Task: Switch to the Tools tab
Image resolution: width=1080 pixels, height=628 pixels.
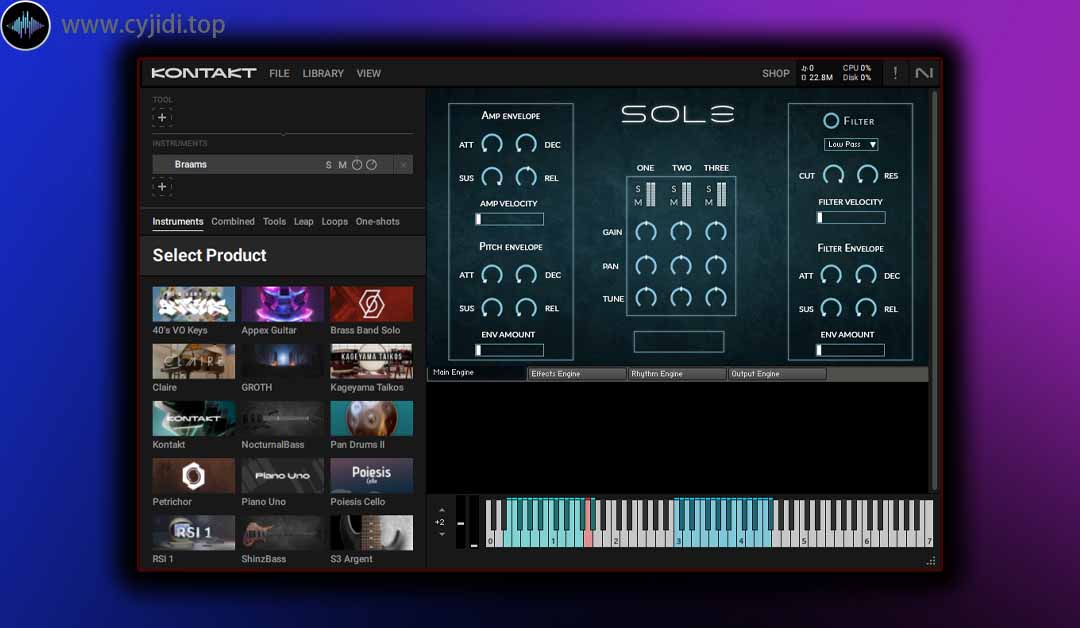Action: pyautogui.click(x=274, y=222)
